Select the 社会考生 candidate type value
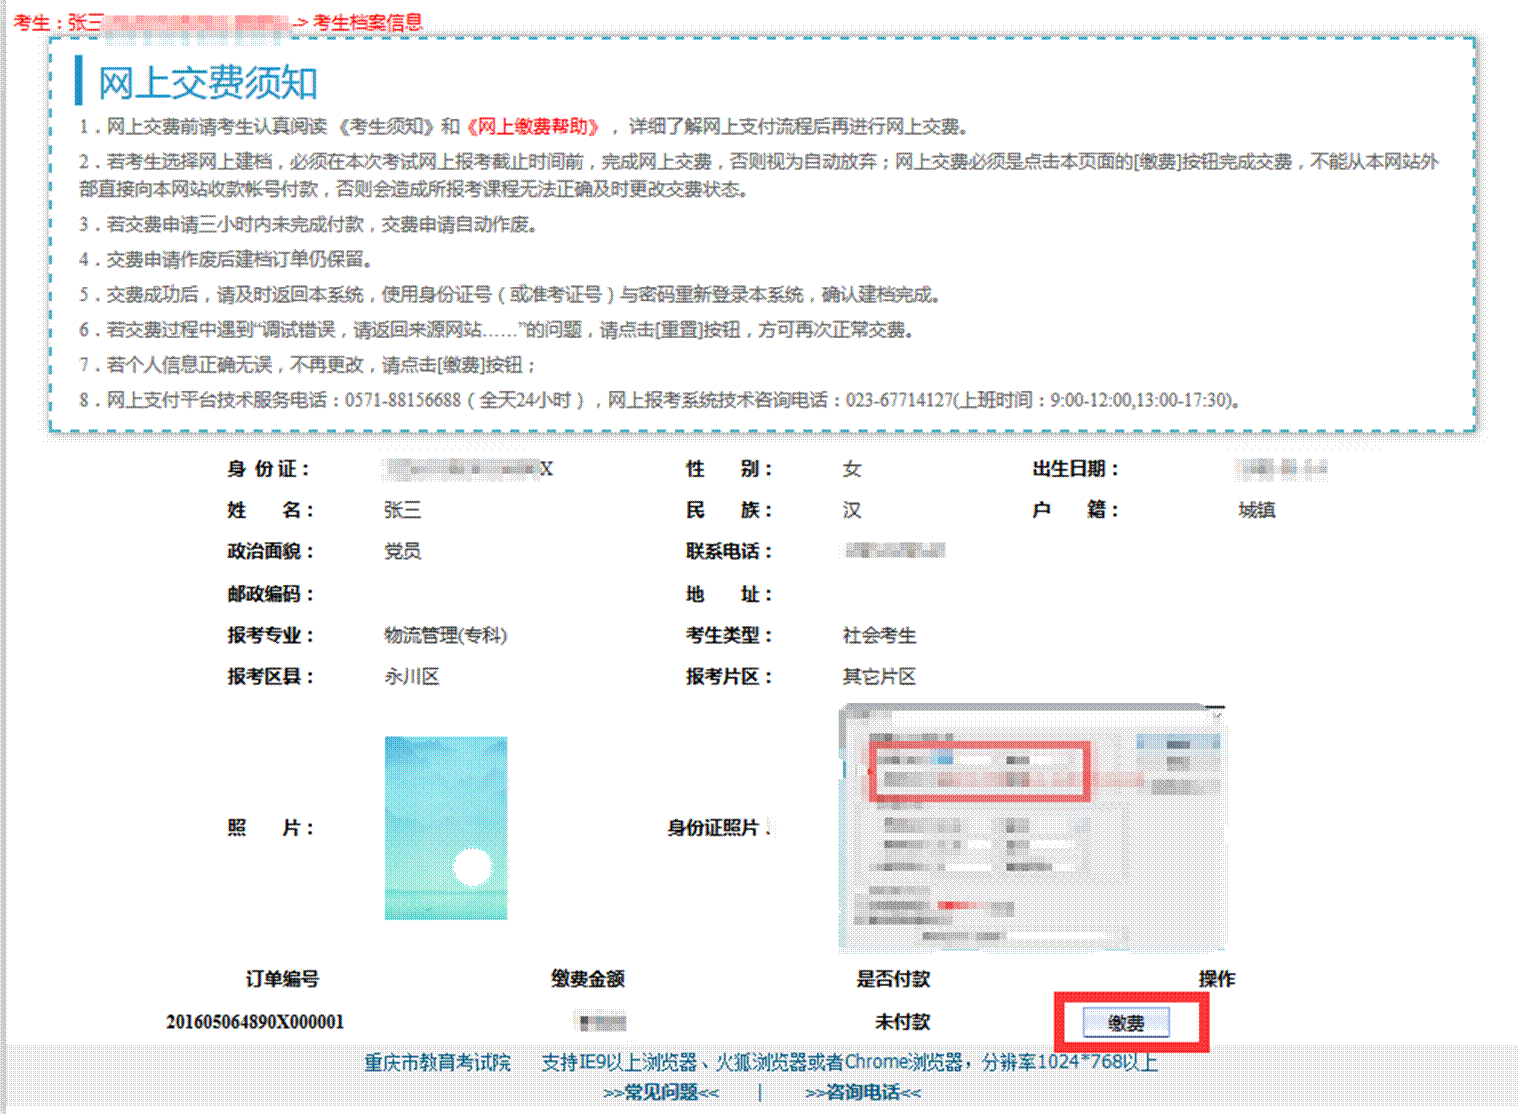The width and height of the screenshot is (1532, 1114). pyautogui.click(x=879, y=635)
